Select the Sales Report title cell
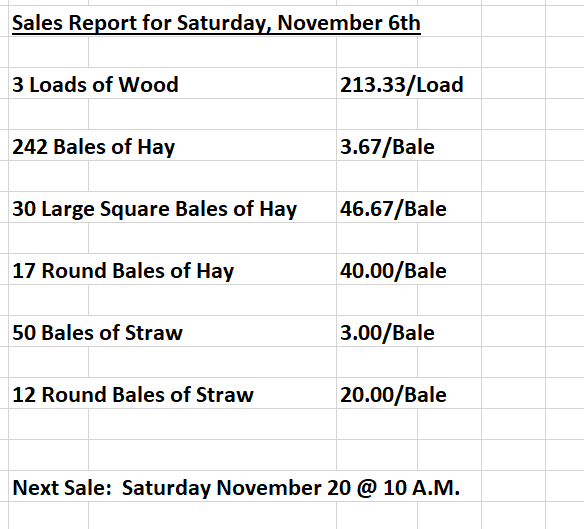 coord(216,23)
